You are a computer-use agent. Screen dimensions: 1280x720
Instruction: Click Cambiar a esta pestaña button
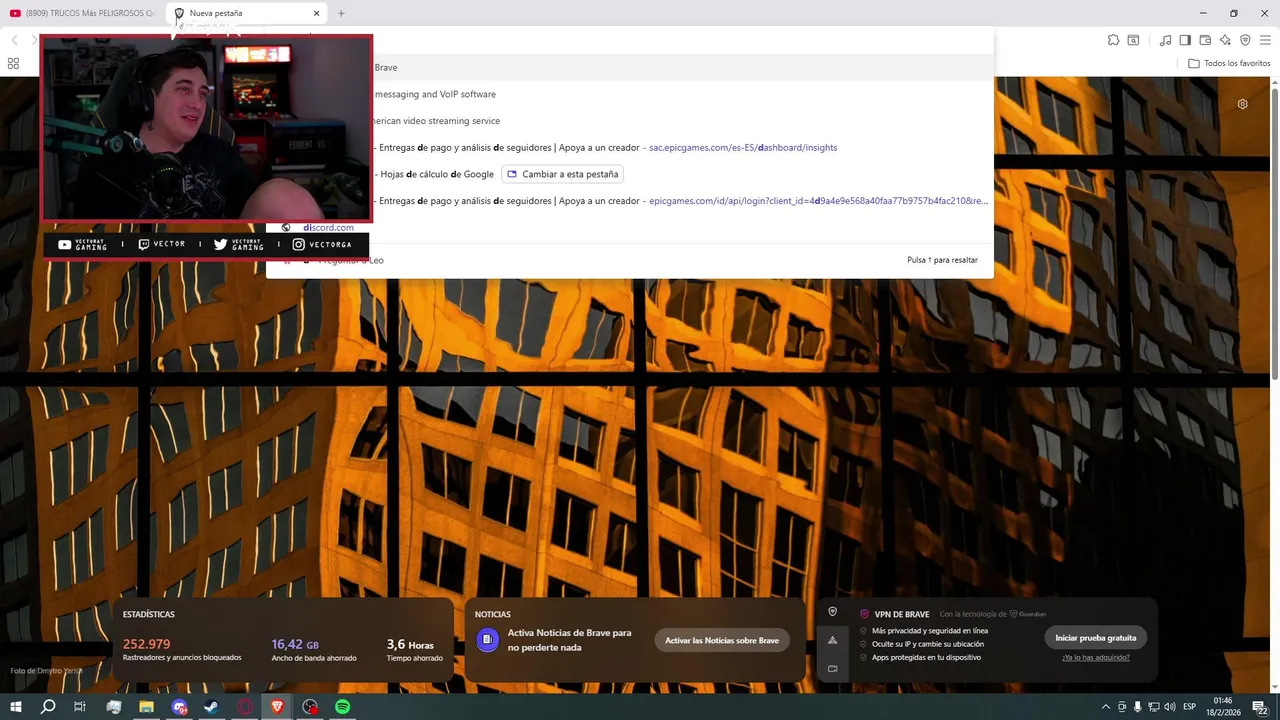tap(562, 174)
